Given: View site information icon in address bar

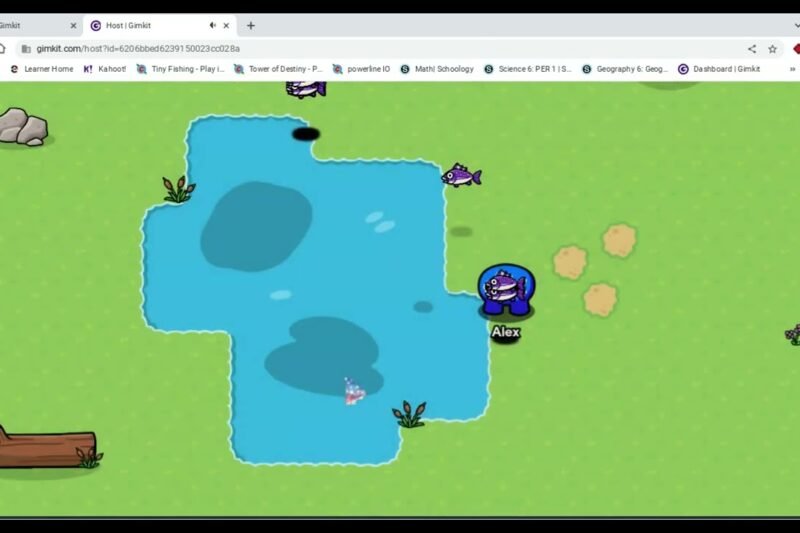Looking at the screenshot, I should [26, 49].
